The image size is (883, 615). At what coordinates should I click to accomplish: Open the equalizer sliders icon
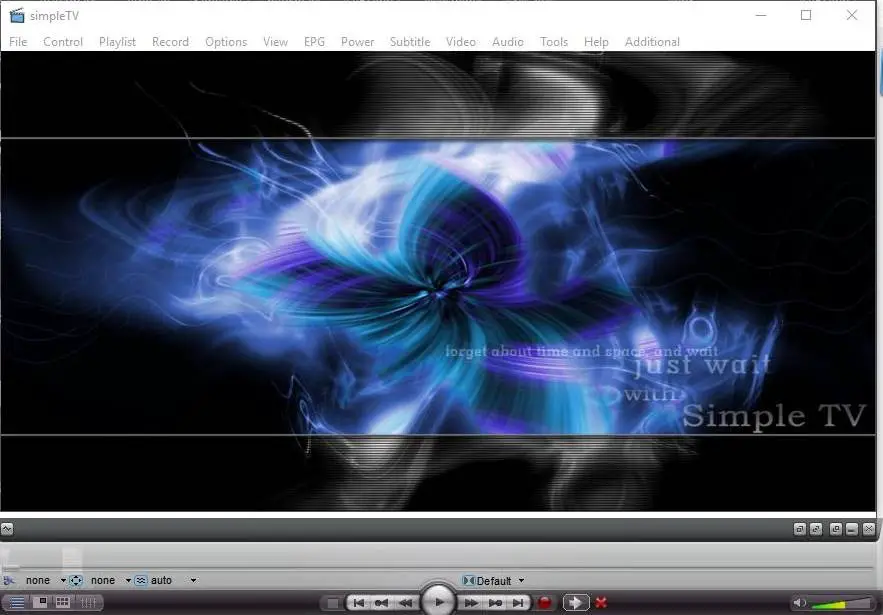88,603
